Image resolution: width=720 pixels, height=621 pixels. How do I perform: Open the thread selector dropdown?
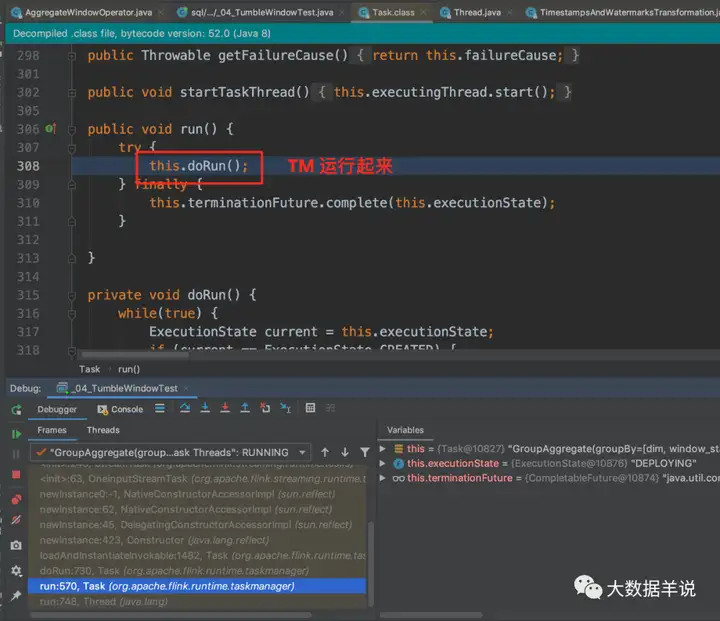tap(170, 452)
